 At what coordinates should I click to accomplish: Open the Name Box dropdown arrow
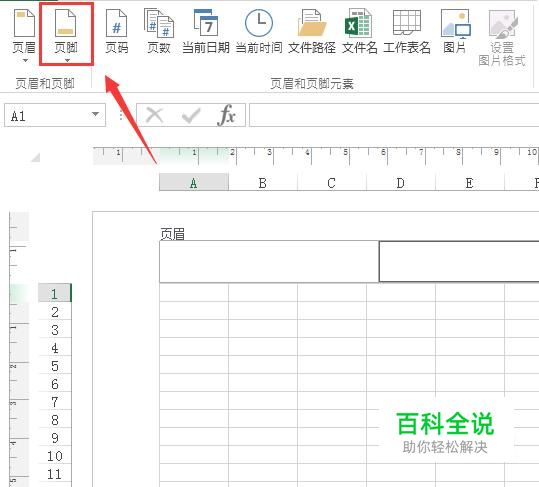96,114
